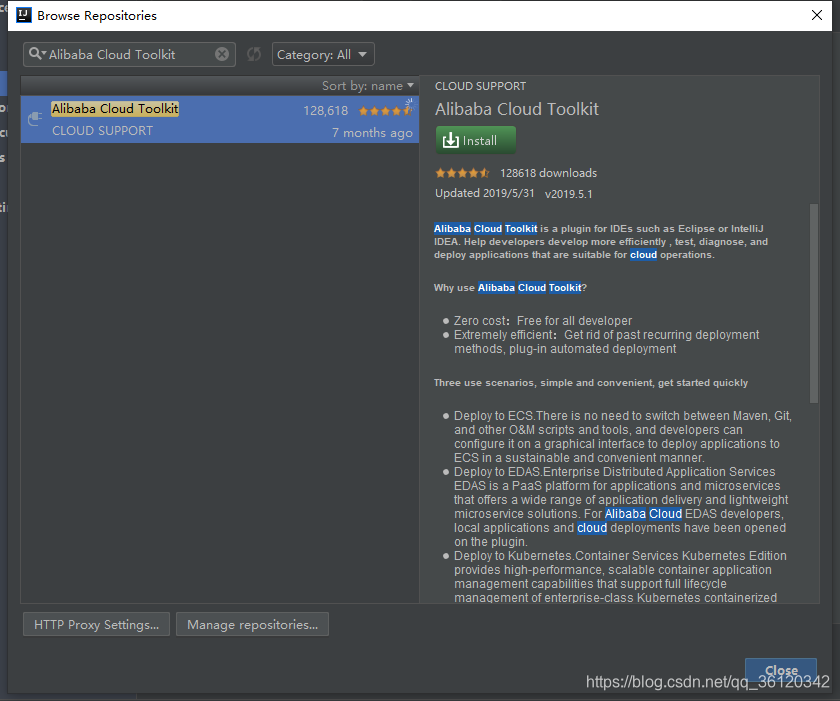This screenshot has width=840, height=701.
Task: Click the IntelliJ logo in the dialog titlebar
Action: (x=24, y=15)
